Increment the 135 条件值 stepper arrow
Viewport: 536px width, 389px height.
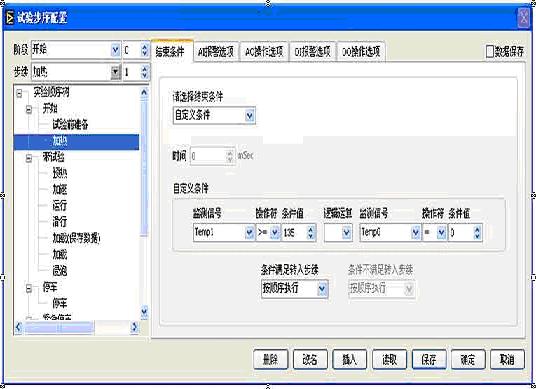pyautogui.click(x=310, y=229)
